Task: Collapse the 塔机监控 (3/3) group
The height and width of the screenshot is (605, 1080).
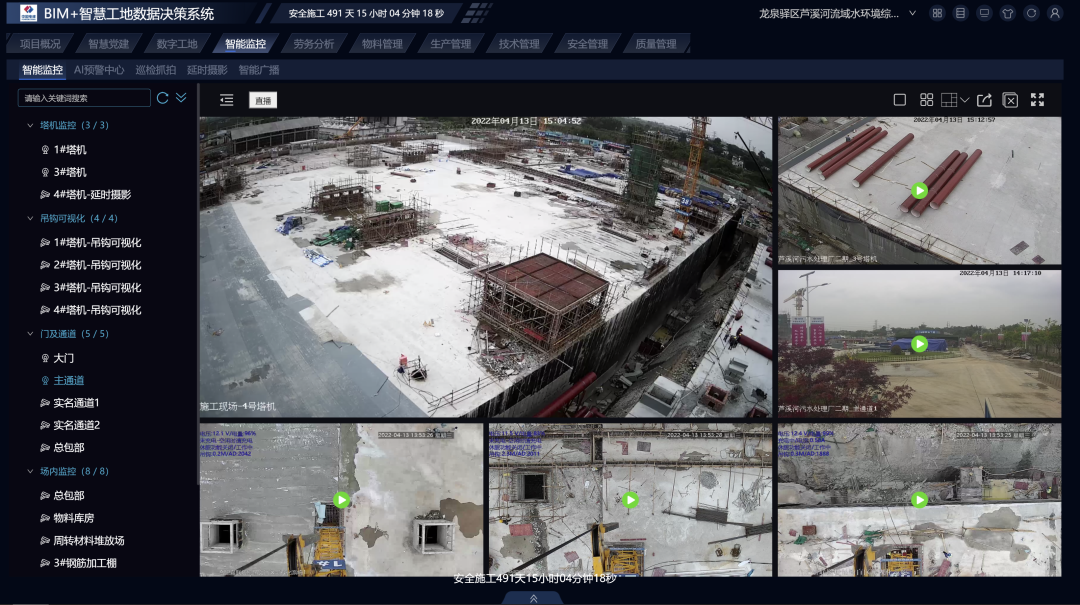Action: click(x=30, y=126)
